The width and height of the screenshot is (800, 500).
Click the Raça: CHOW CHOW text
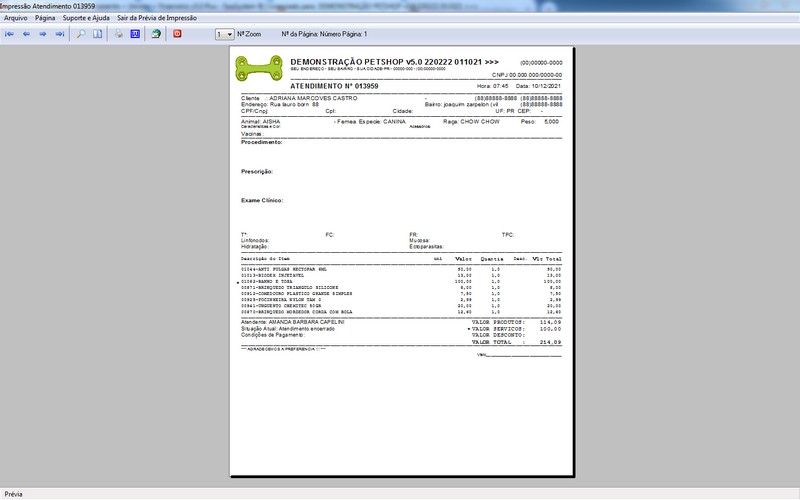(x=471, y=122)
